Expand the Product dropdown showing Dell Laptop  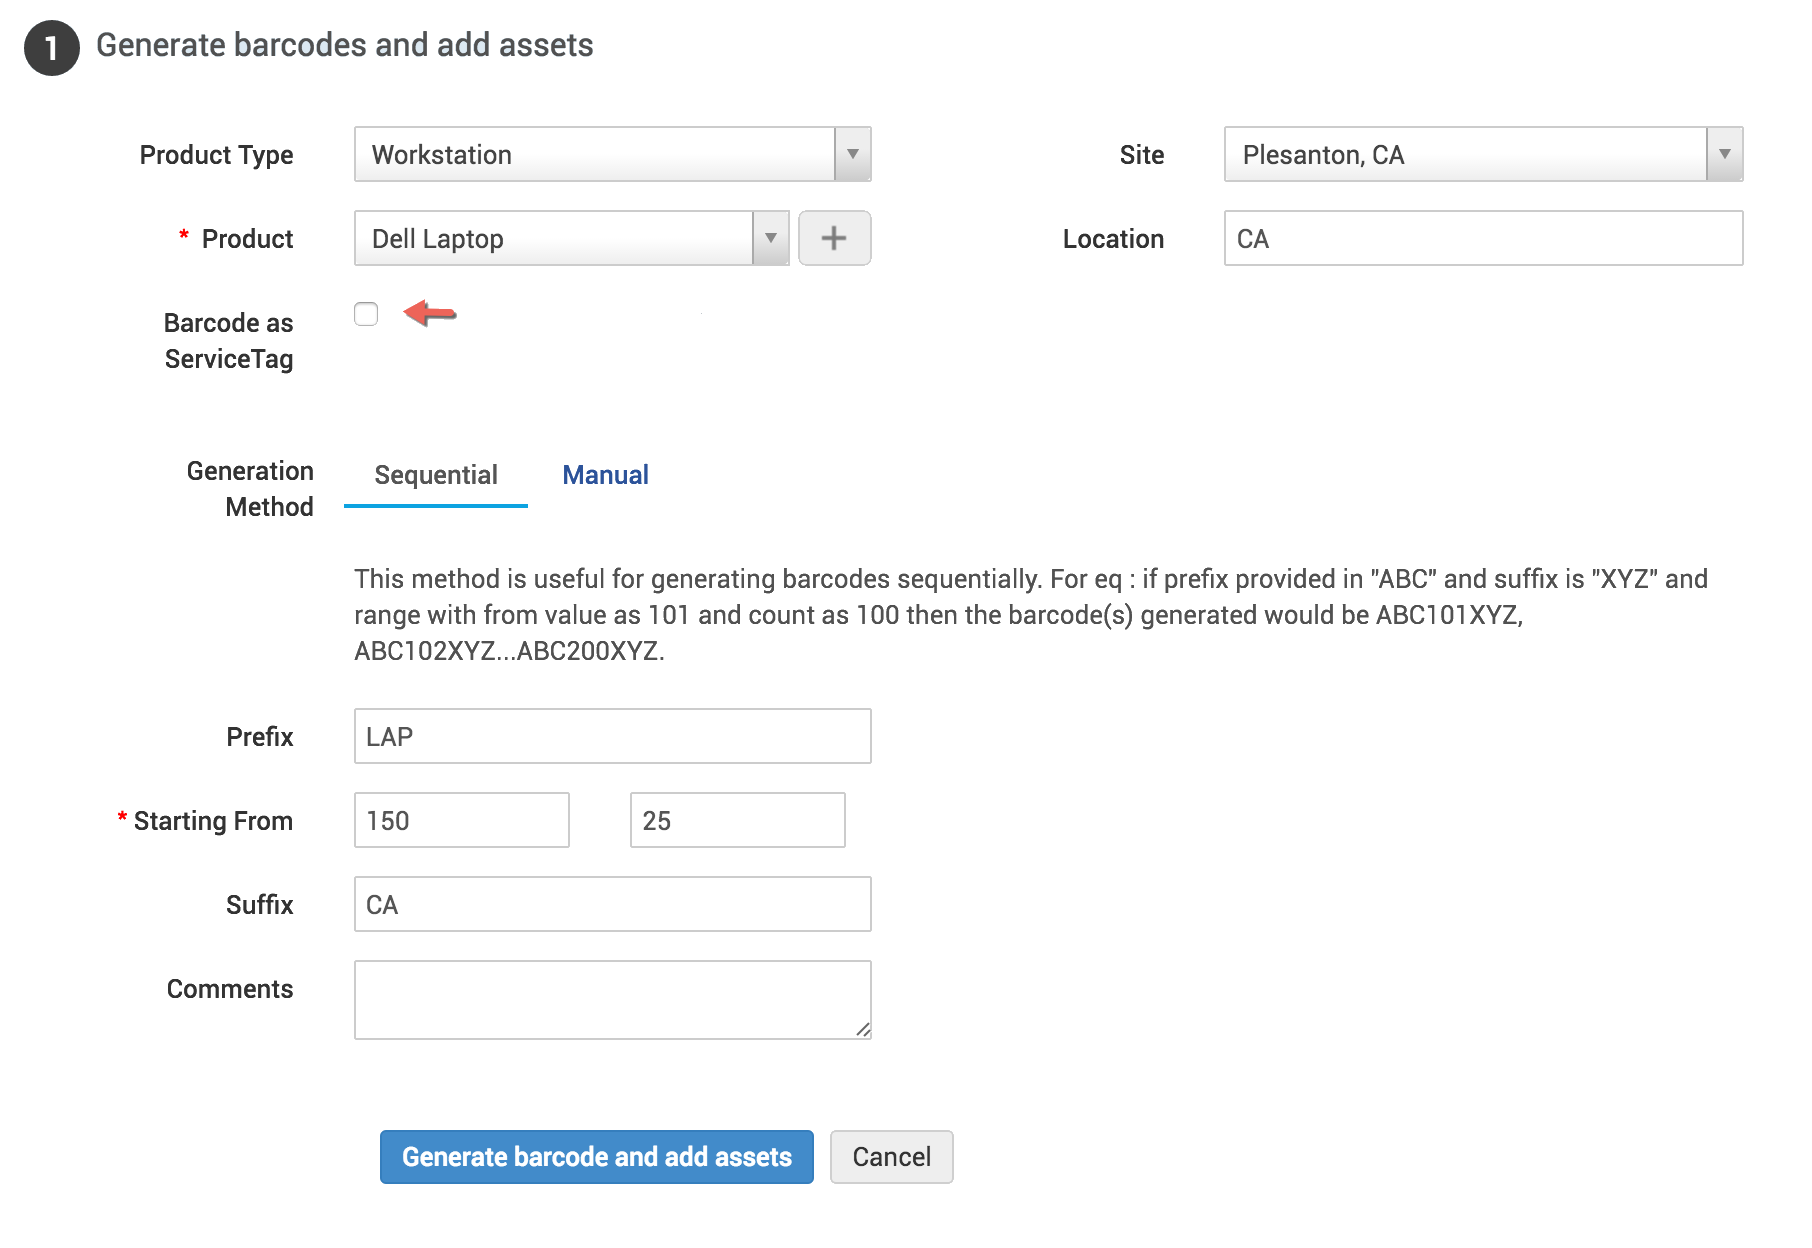click(770, 238)
